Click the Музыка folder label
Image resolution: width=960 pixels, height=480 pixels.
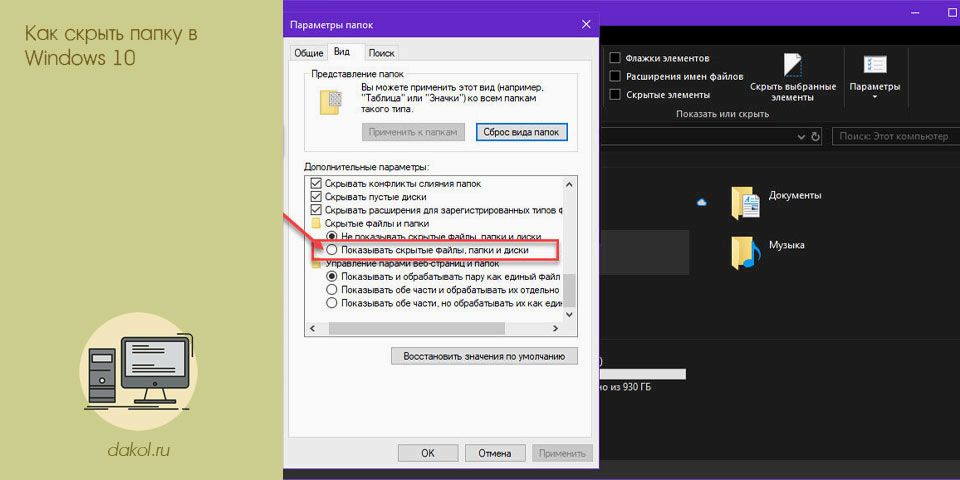tap(786, 245)
